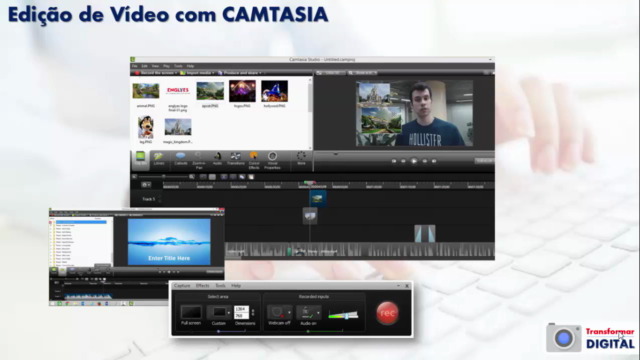This screenshot has height=360, width=640.
Task: Click the Track 5 label
Action: click(x=149, y=199)
